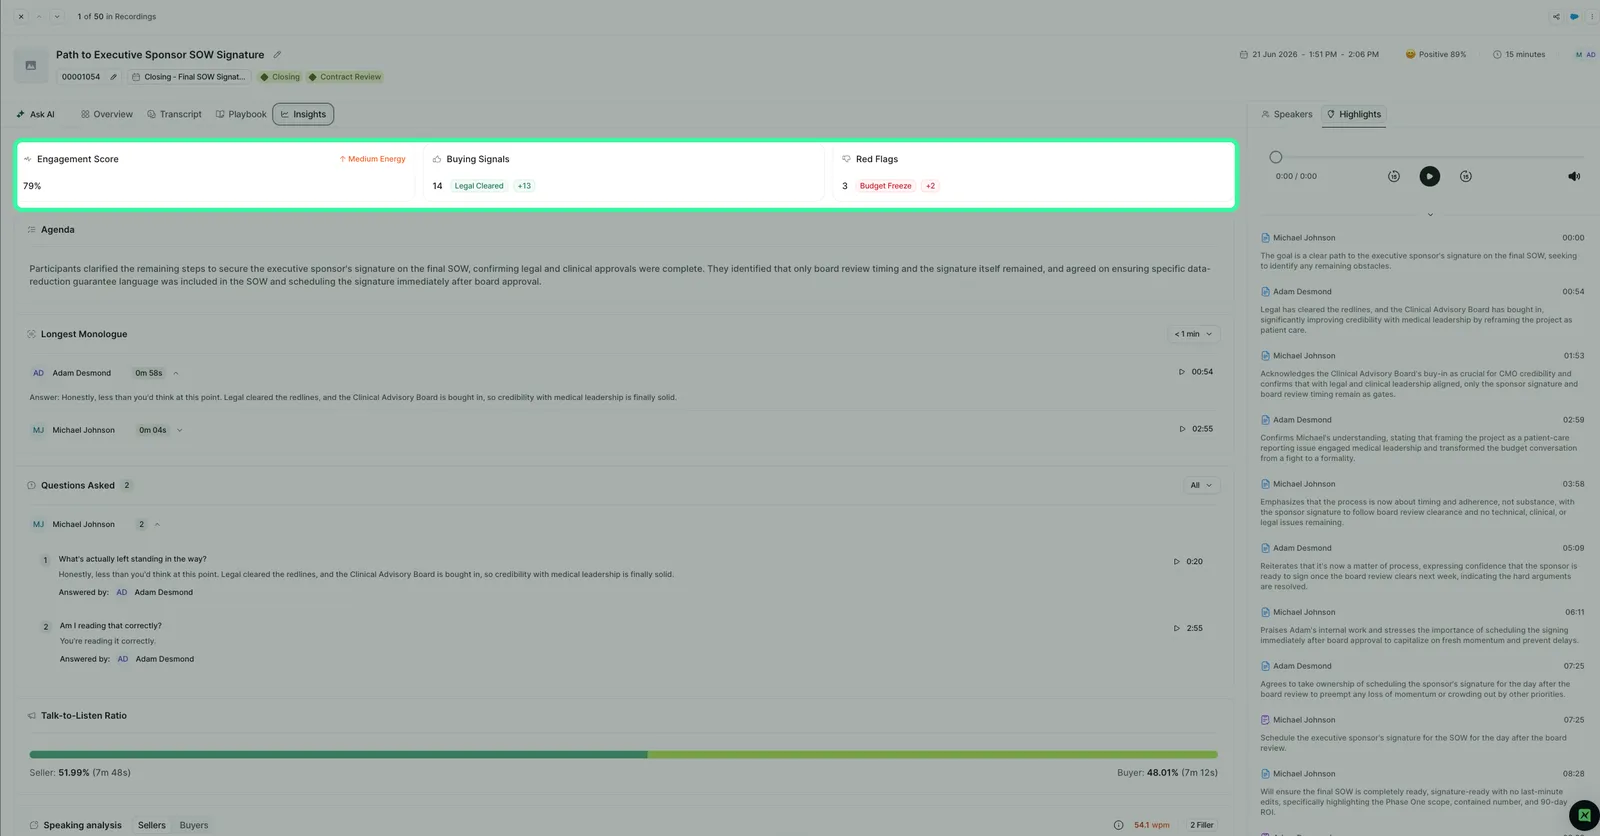
Task: Show the +2 additional red flags
Action: pos(930,187)
